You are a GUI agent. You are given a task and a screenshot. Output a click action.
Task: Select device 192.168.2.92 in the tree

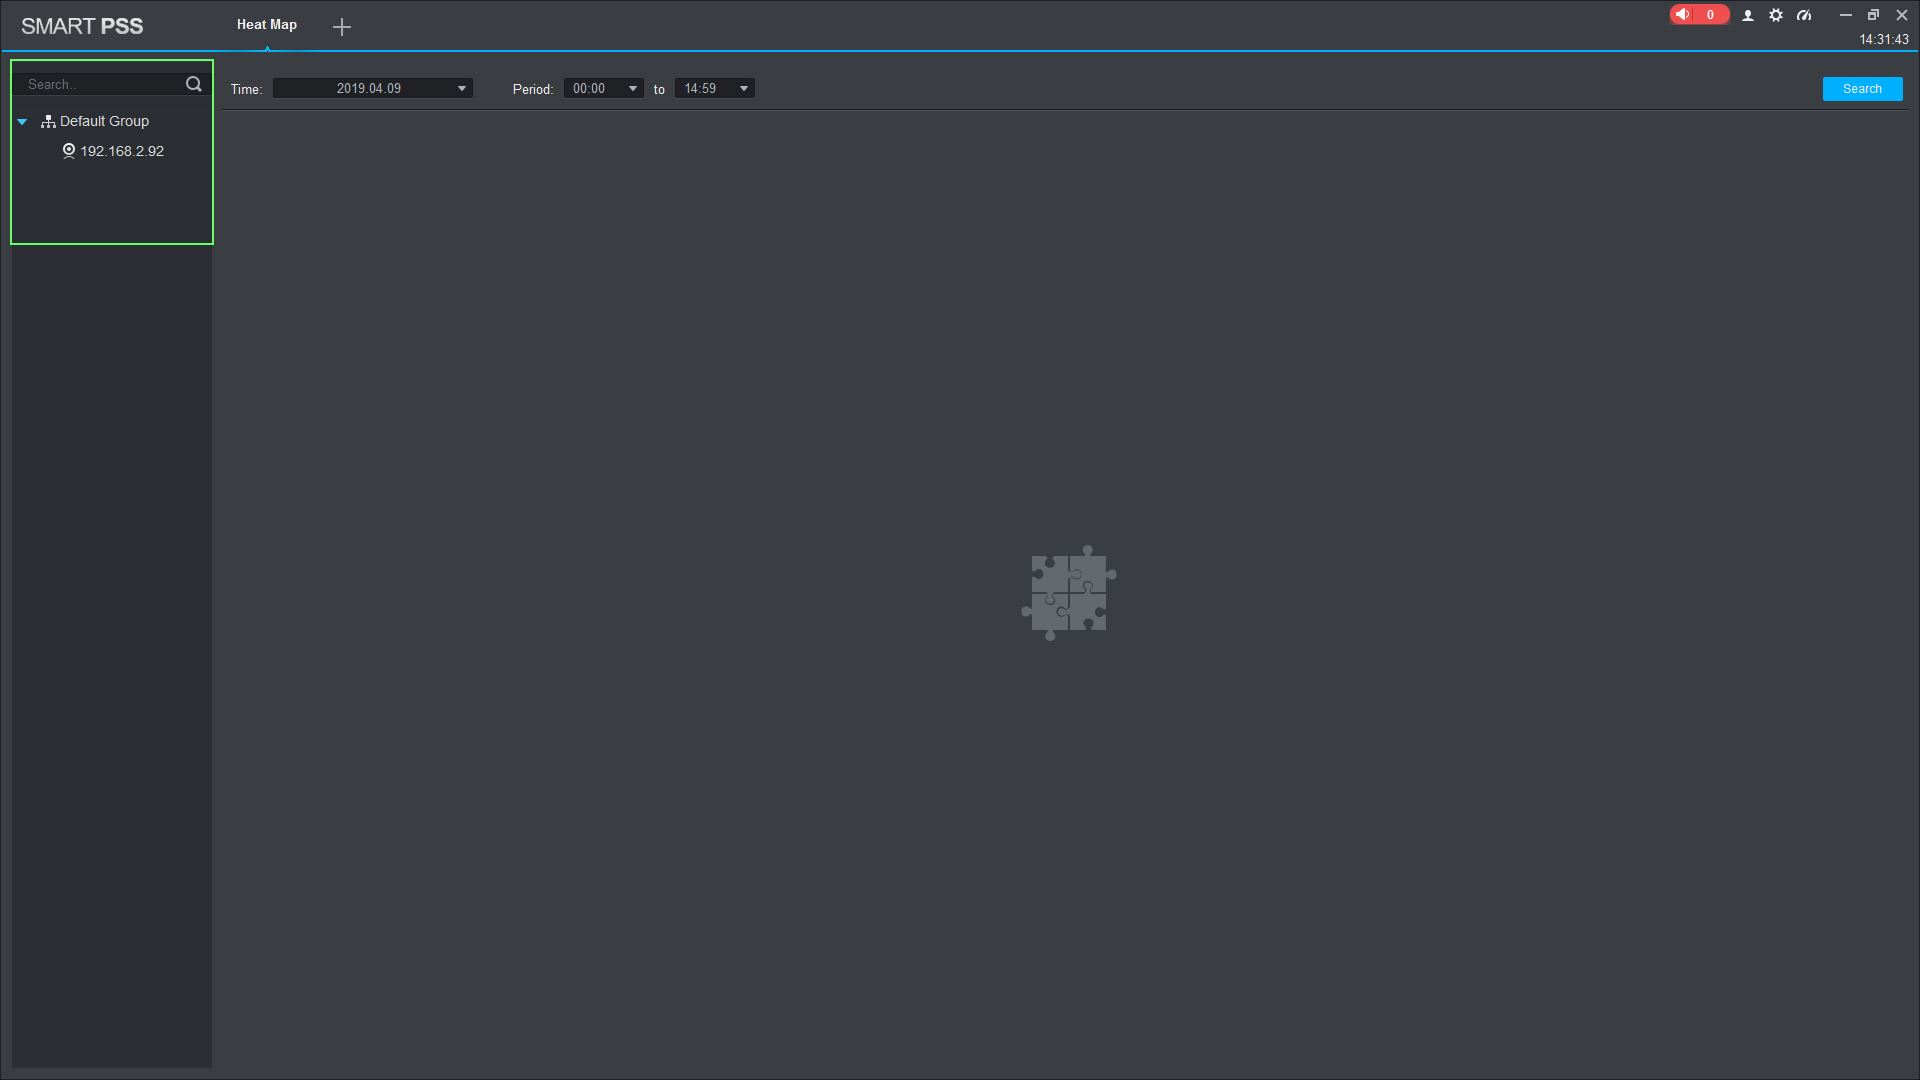coord(122,151)
